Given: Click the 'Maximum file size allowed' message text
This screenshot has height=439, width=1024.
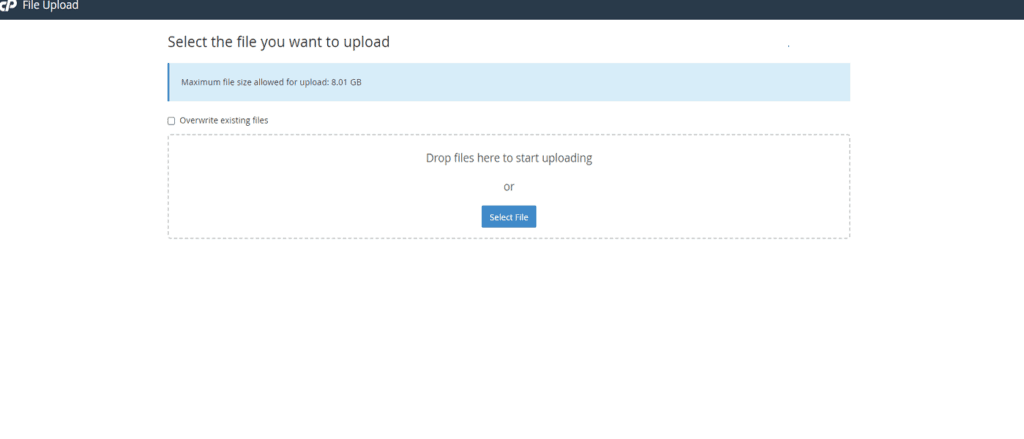Looking at the screenshot, I should click(x=271, y=83).
